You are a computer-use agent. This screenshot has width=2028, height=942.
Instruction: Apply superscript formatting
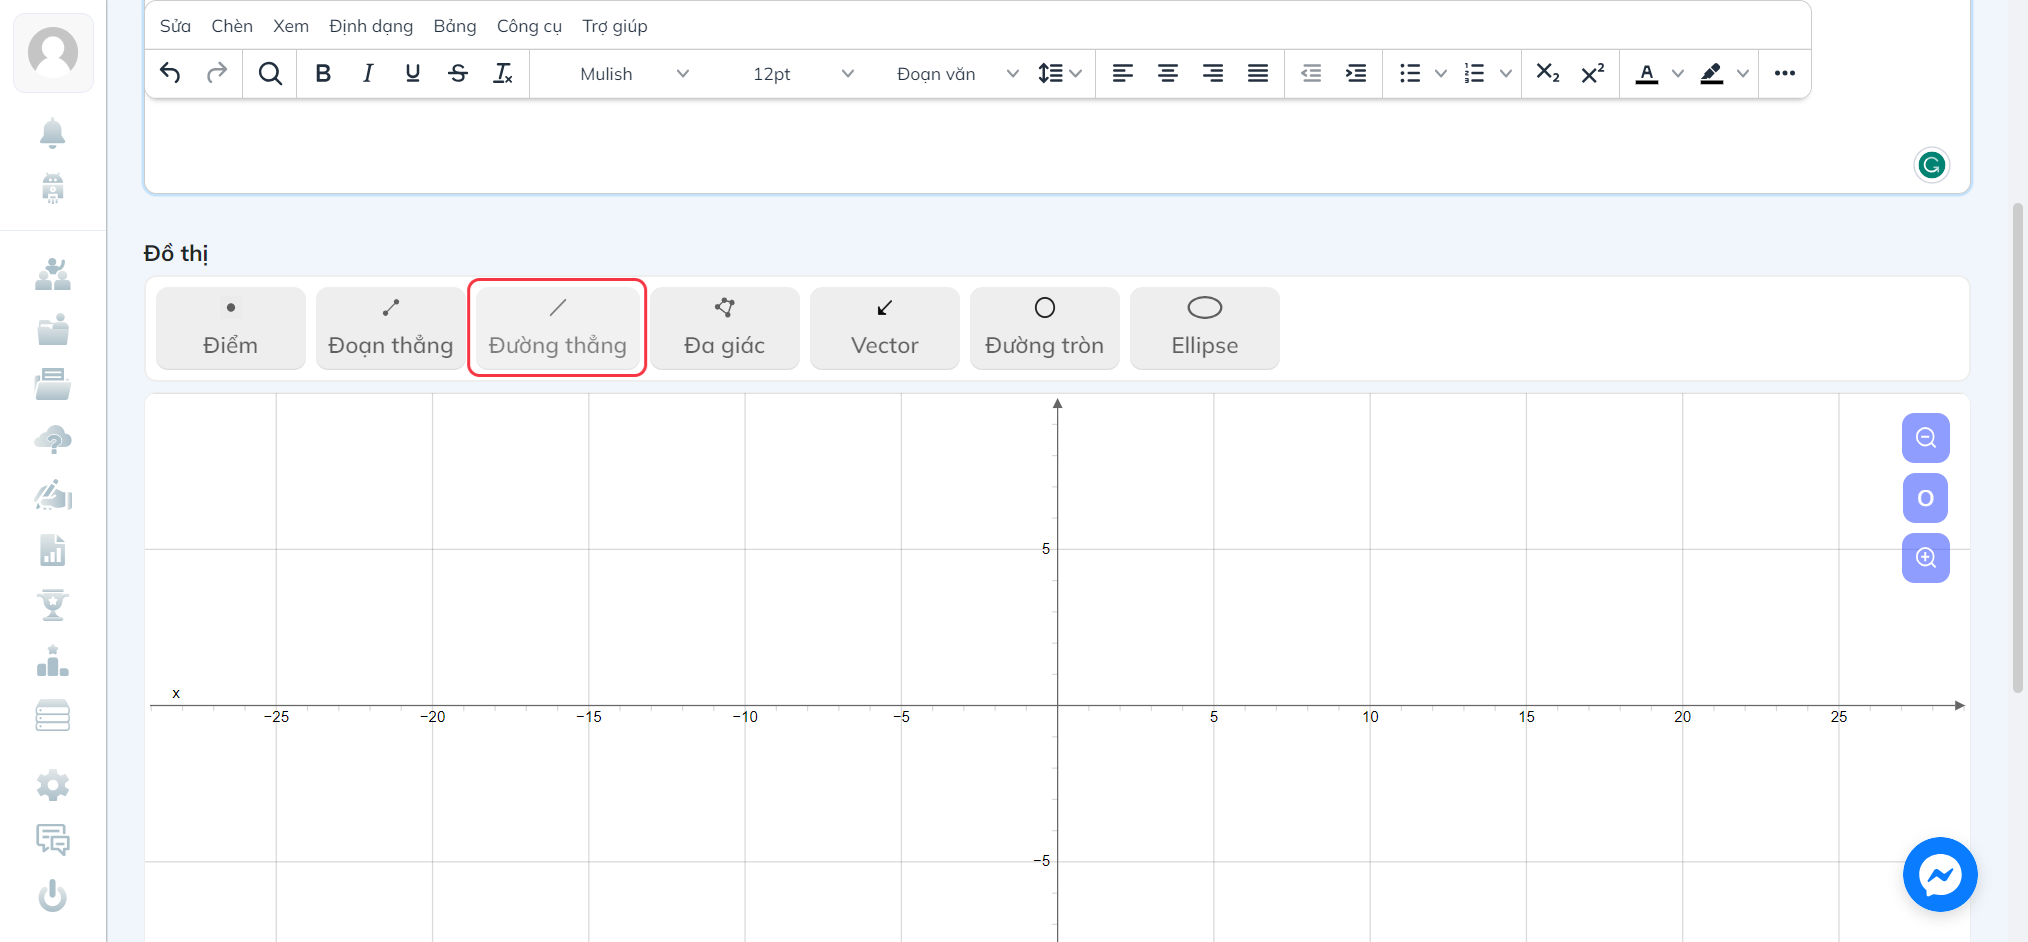[x=1593, y=73]
